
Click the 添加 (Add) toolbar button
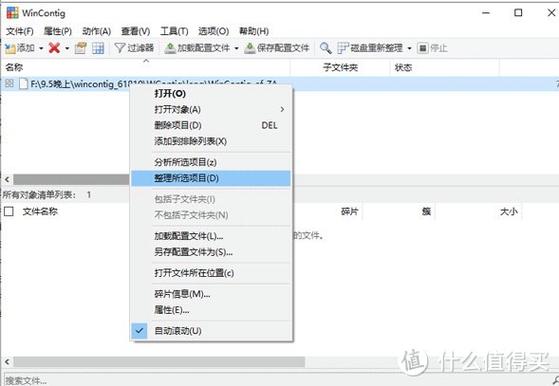pos(20,48)
